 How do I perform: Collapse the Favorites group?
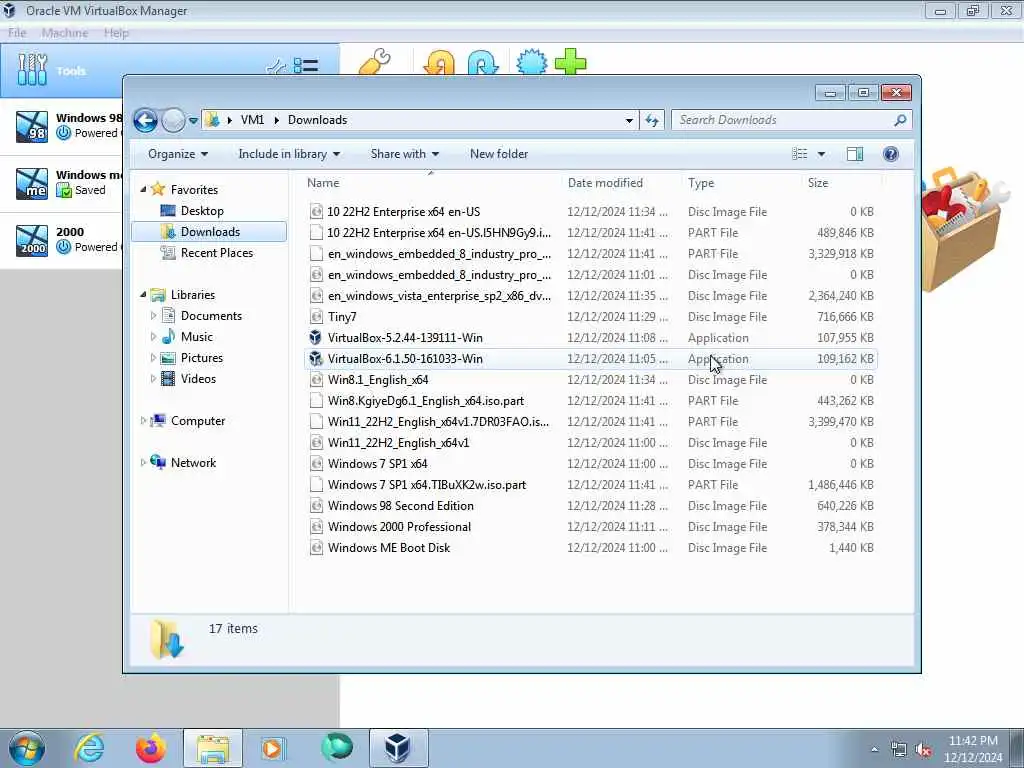[143, 189]
